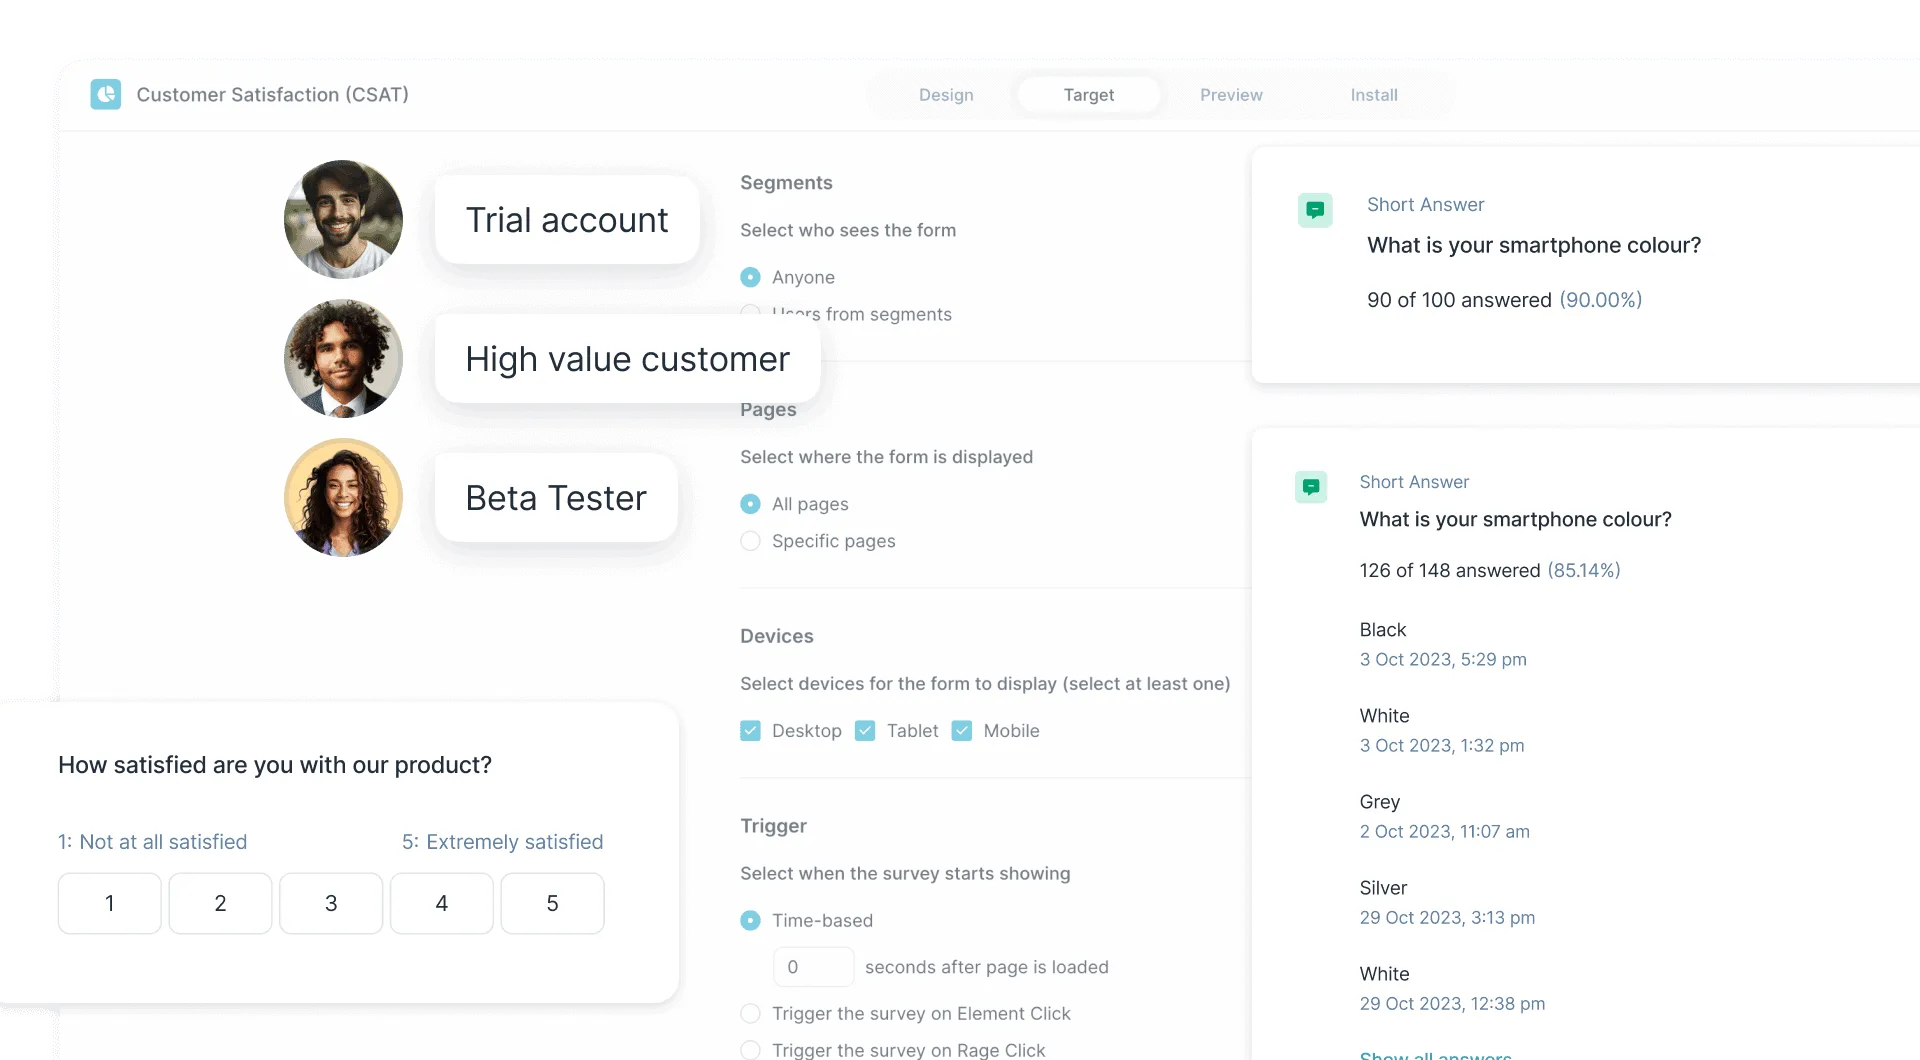Enable Trigger the survey on Element Click
Viewport: 1920px width, 1060px height.
[750, 1013]
